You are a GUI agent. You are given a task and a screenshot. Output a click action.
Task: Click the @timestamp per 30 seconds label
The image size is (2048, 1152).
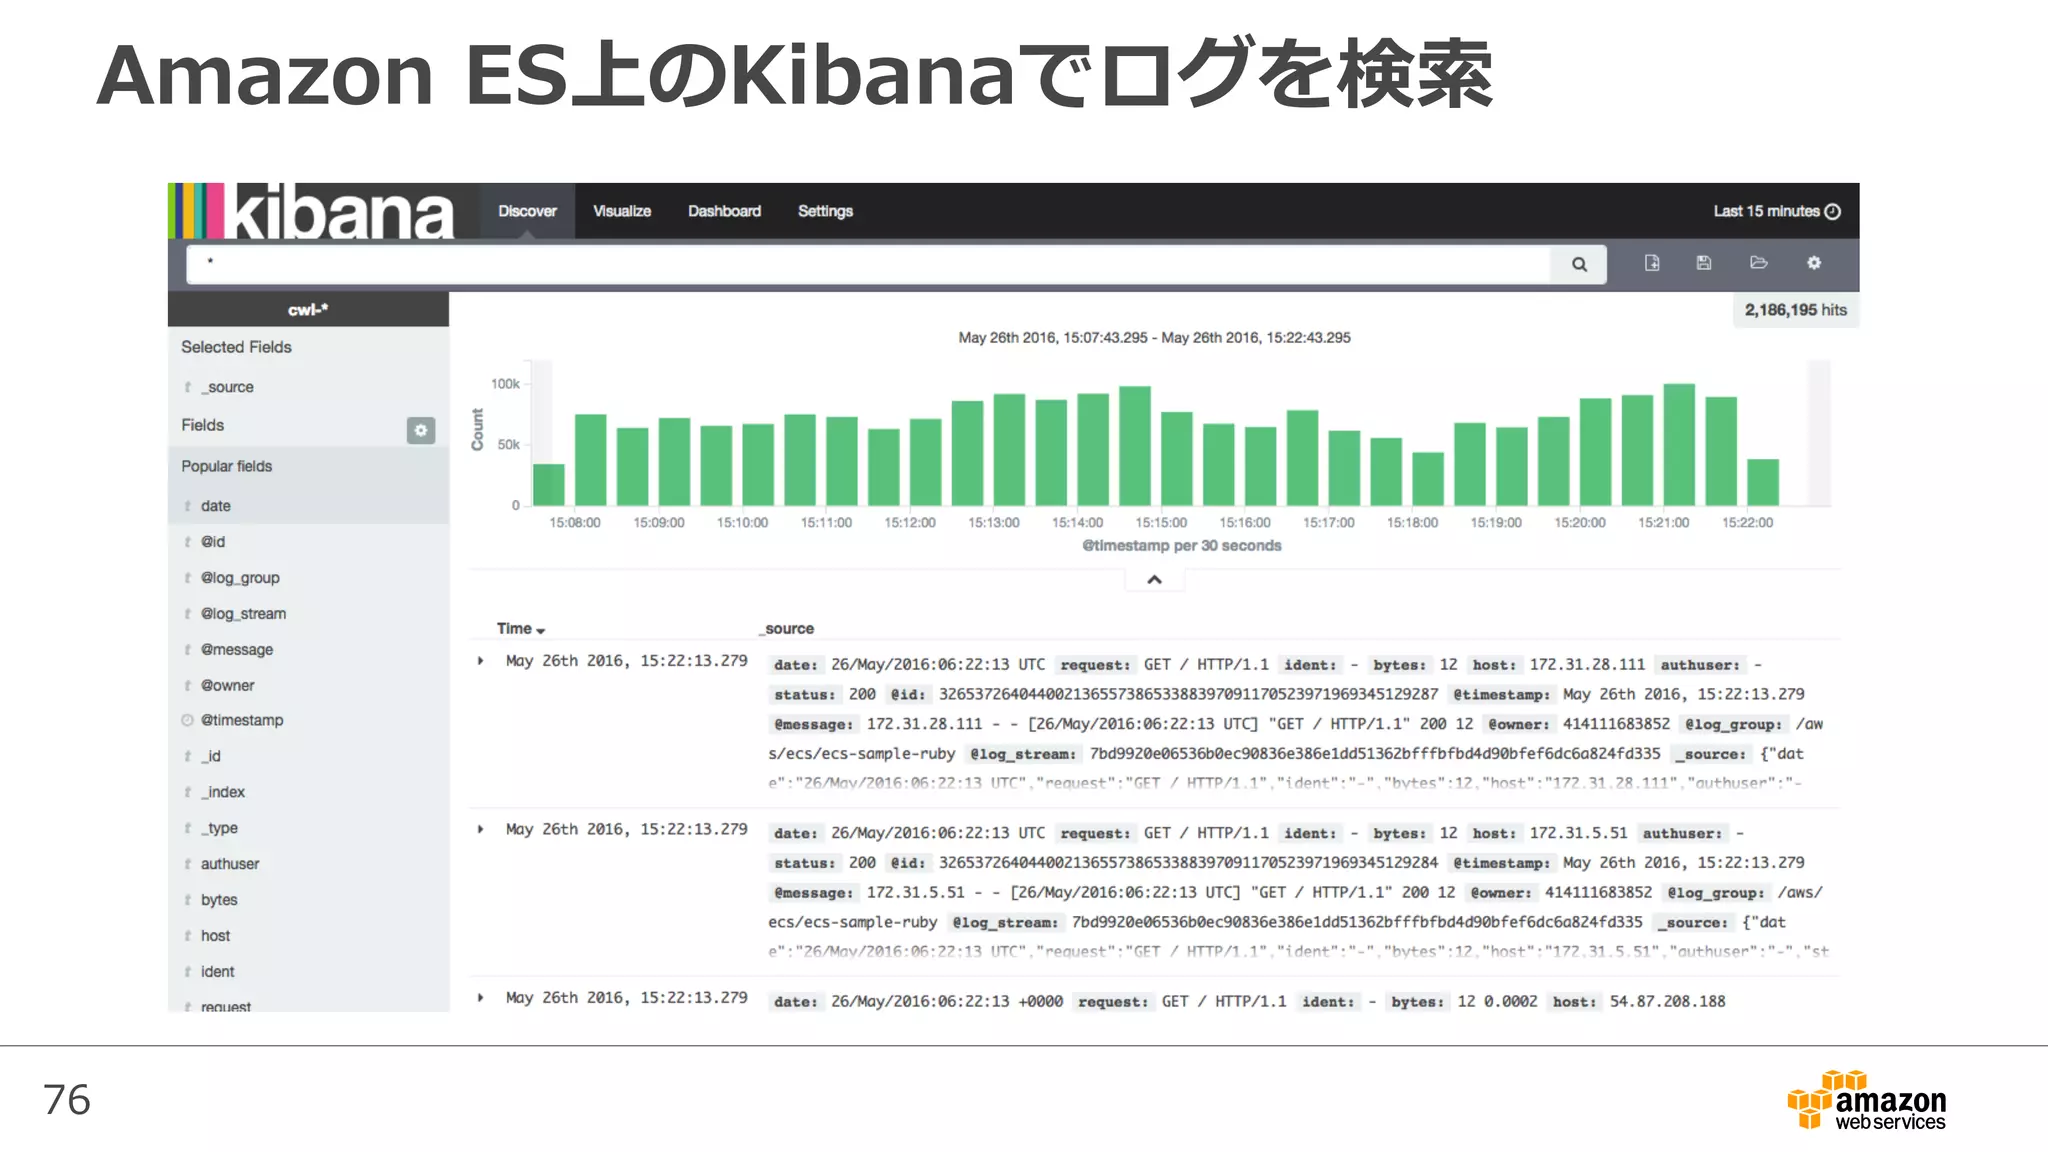click(1182, 546)
